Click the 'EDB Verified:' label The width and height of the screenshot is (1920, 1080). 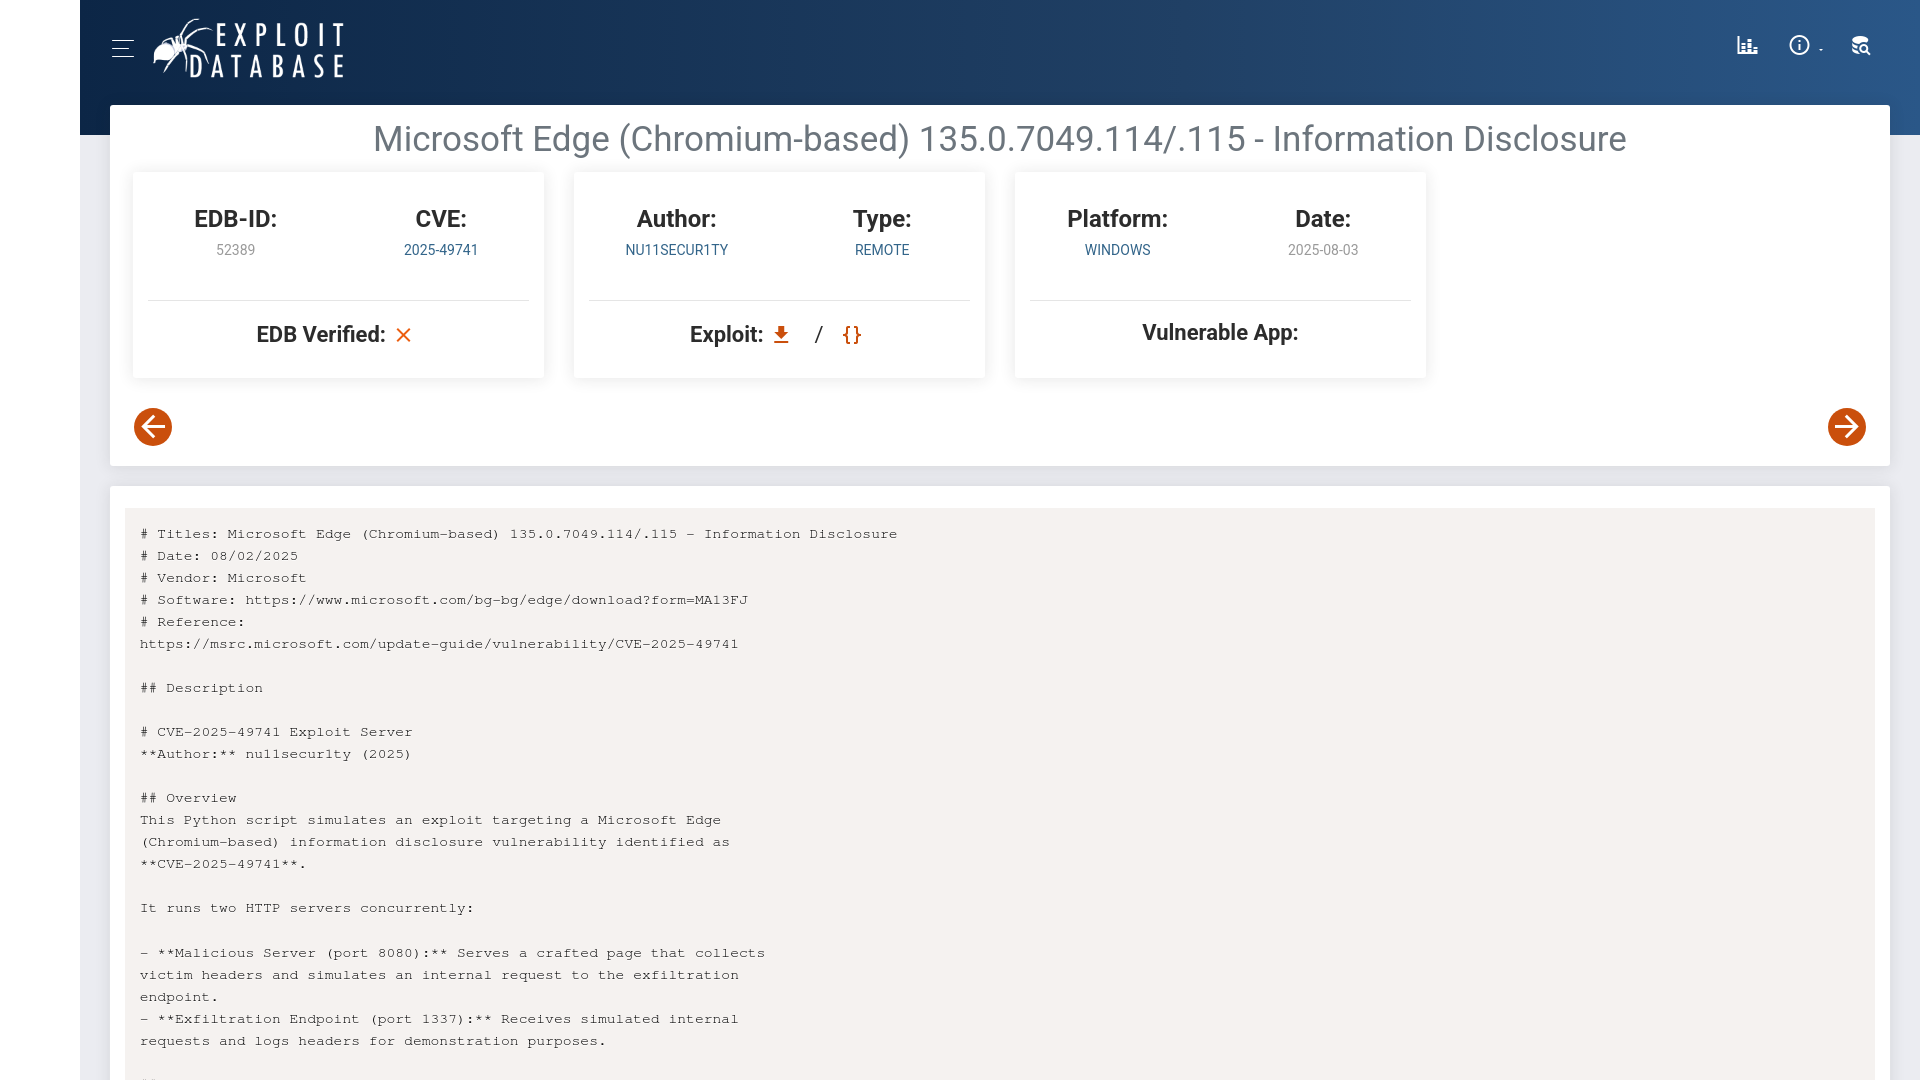(321, 335)
